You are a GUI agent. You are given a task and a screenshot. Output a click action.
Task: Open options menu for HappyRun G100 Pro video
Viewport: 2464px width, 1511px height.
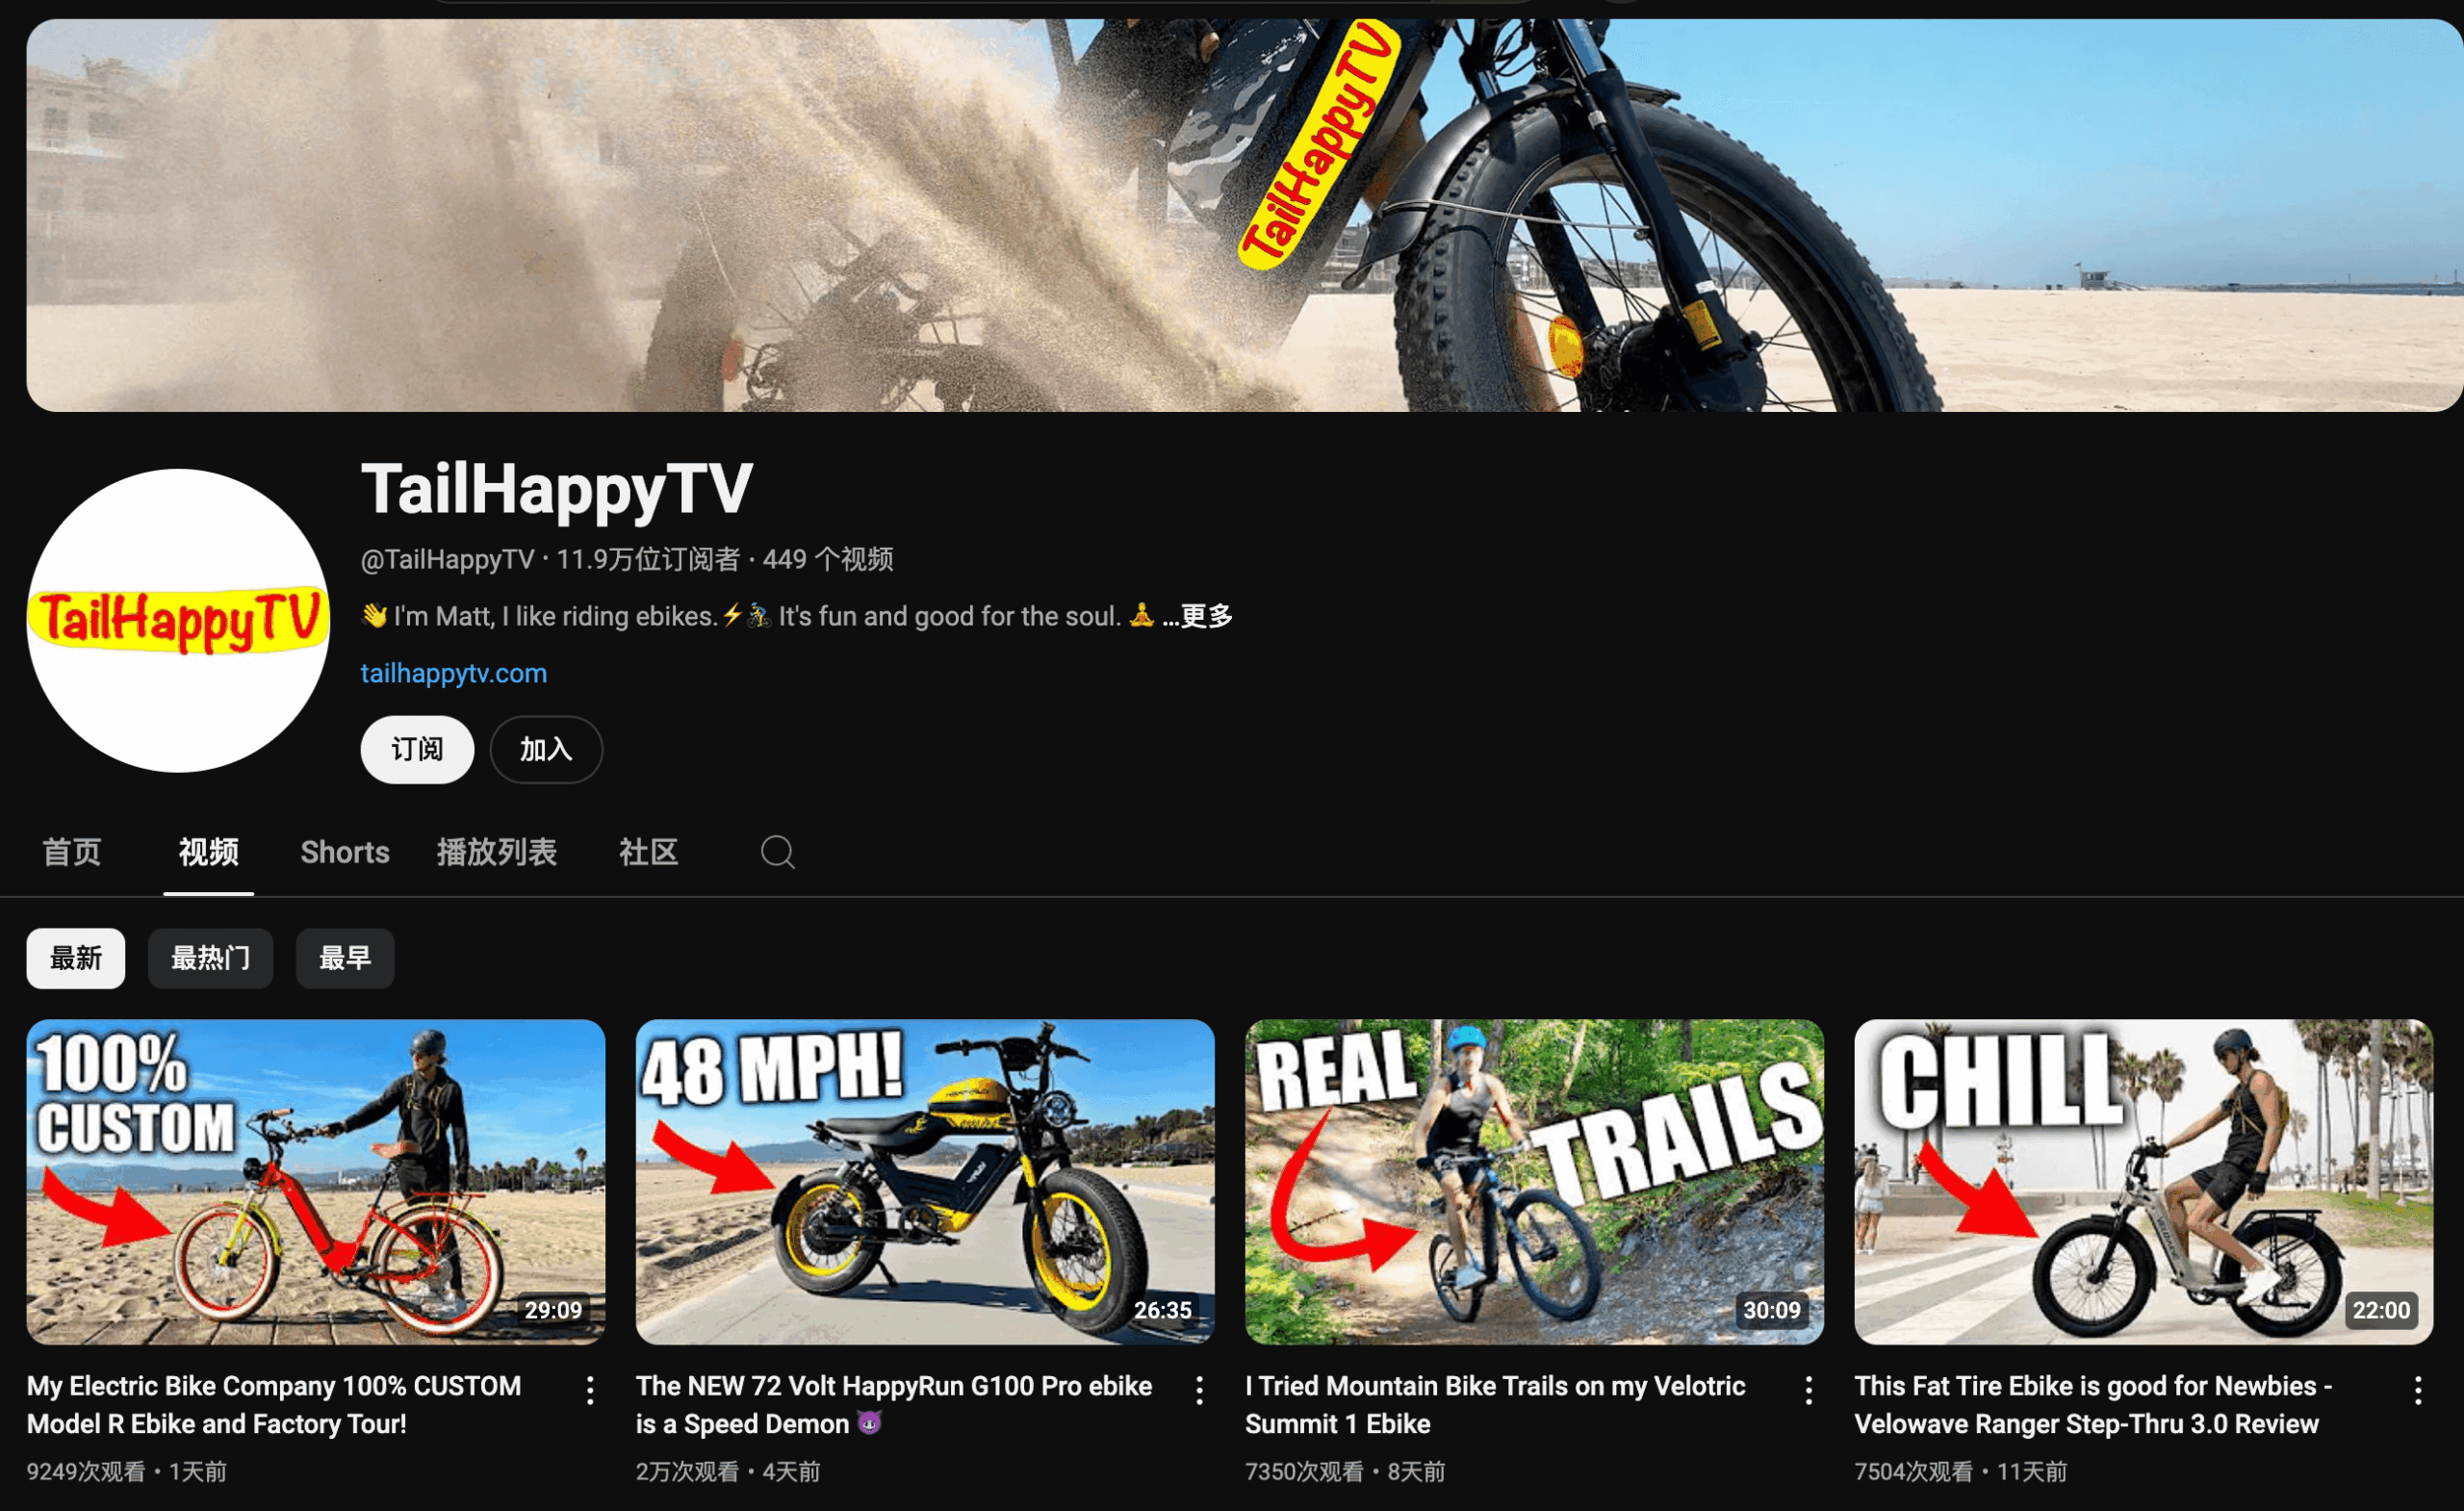[1199, 1390]
